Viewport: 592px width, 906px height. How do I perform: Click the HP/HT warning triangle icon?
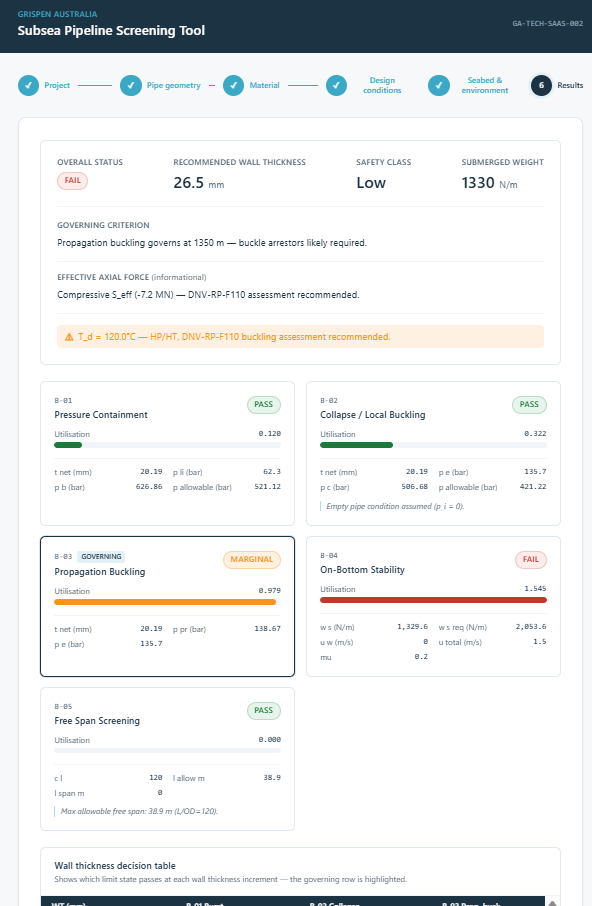(x=69, y=337)
